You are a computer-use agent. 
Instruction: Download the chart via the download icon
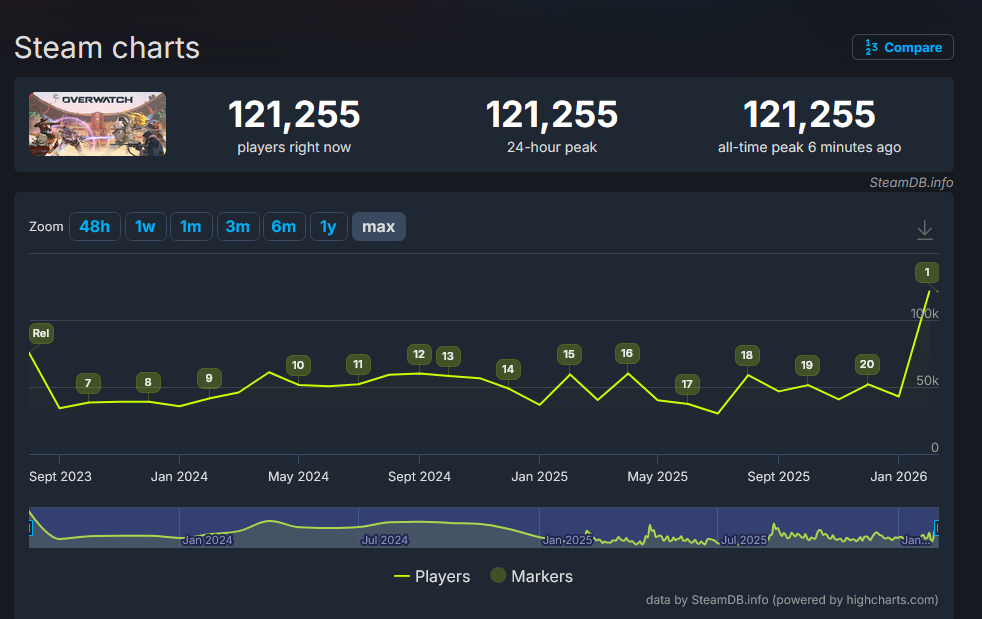pyautogui.click(x=924, y=230)
